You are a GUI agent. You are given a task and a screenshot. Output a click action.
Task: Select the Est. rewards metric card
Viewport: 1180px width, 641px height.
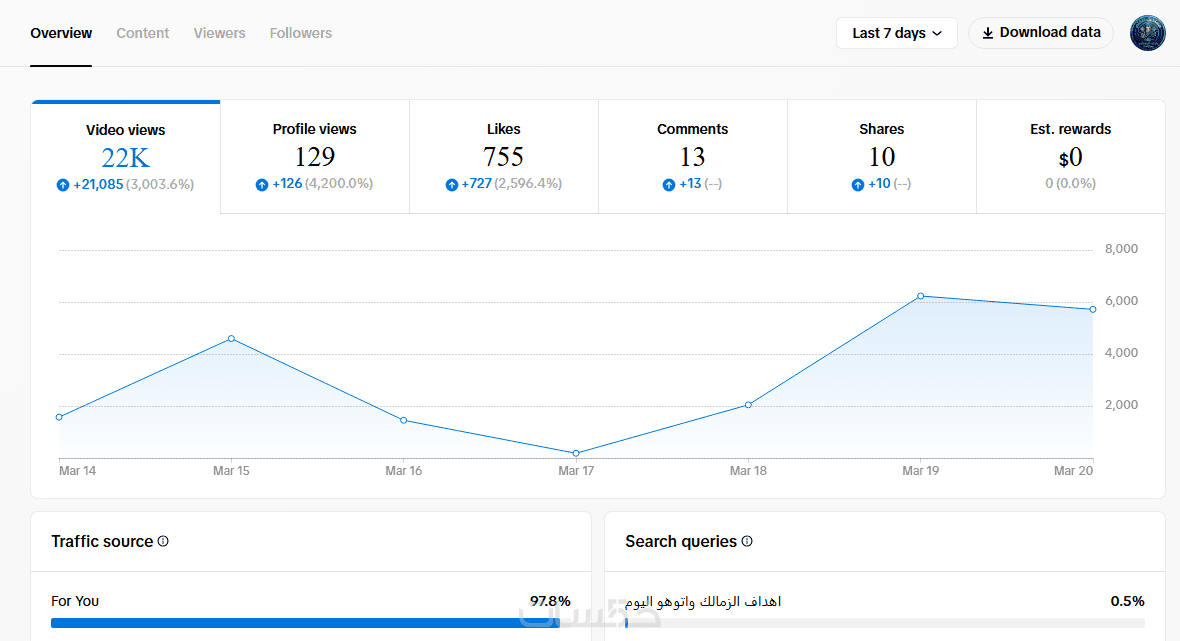pos(1070,157)
